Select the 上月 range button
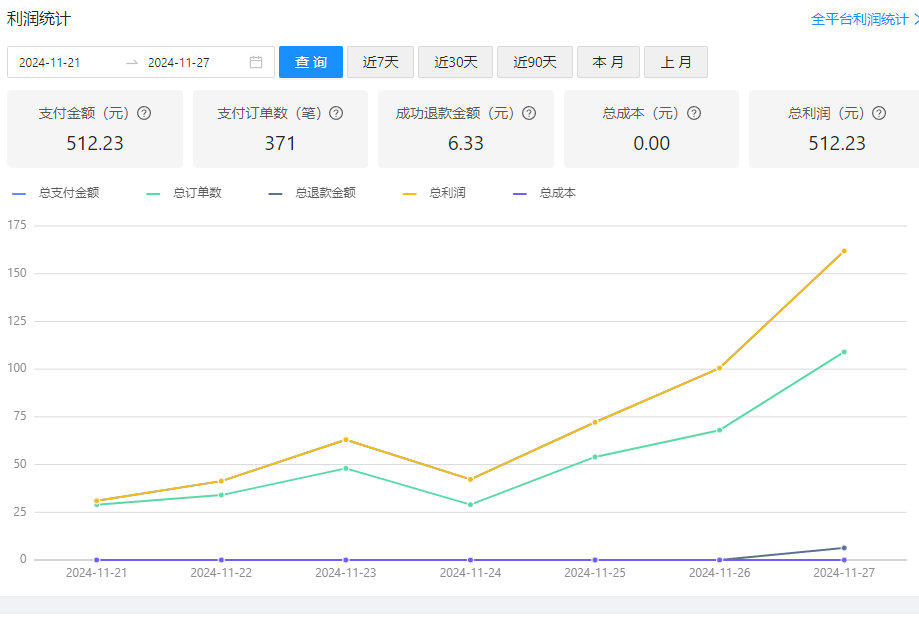 [x=676, y=61]
